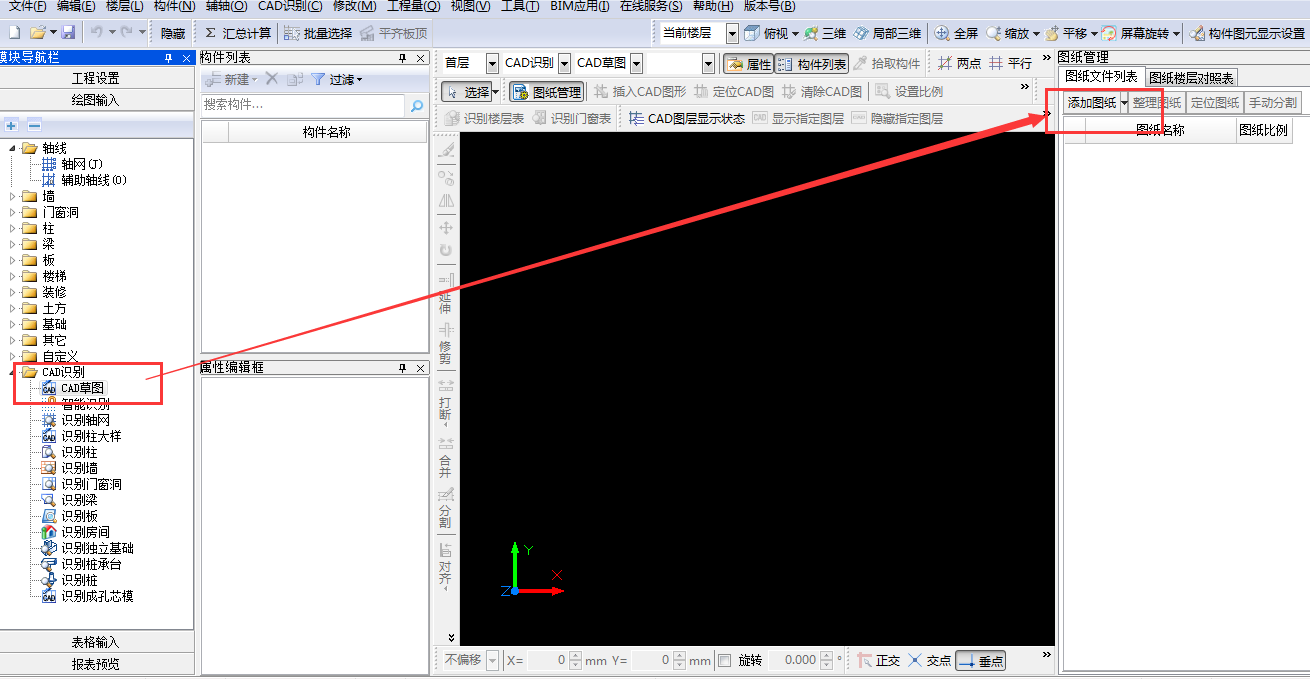Expand 墙 tree node
Screen dimensions: 1310x679
[13, 196]
